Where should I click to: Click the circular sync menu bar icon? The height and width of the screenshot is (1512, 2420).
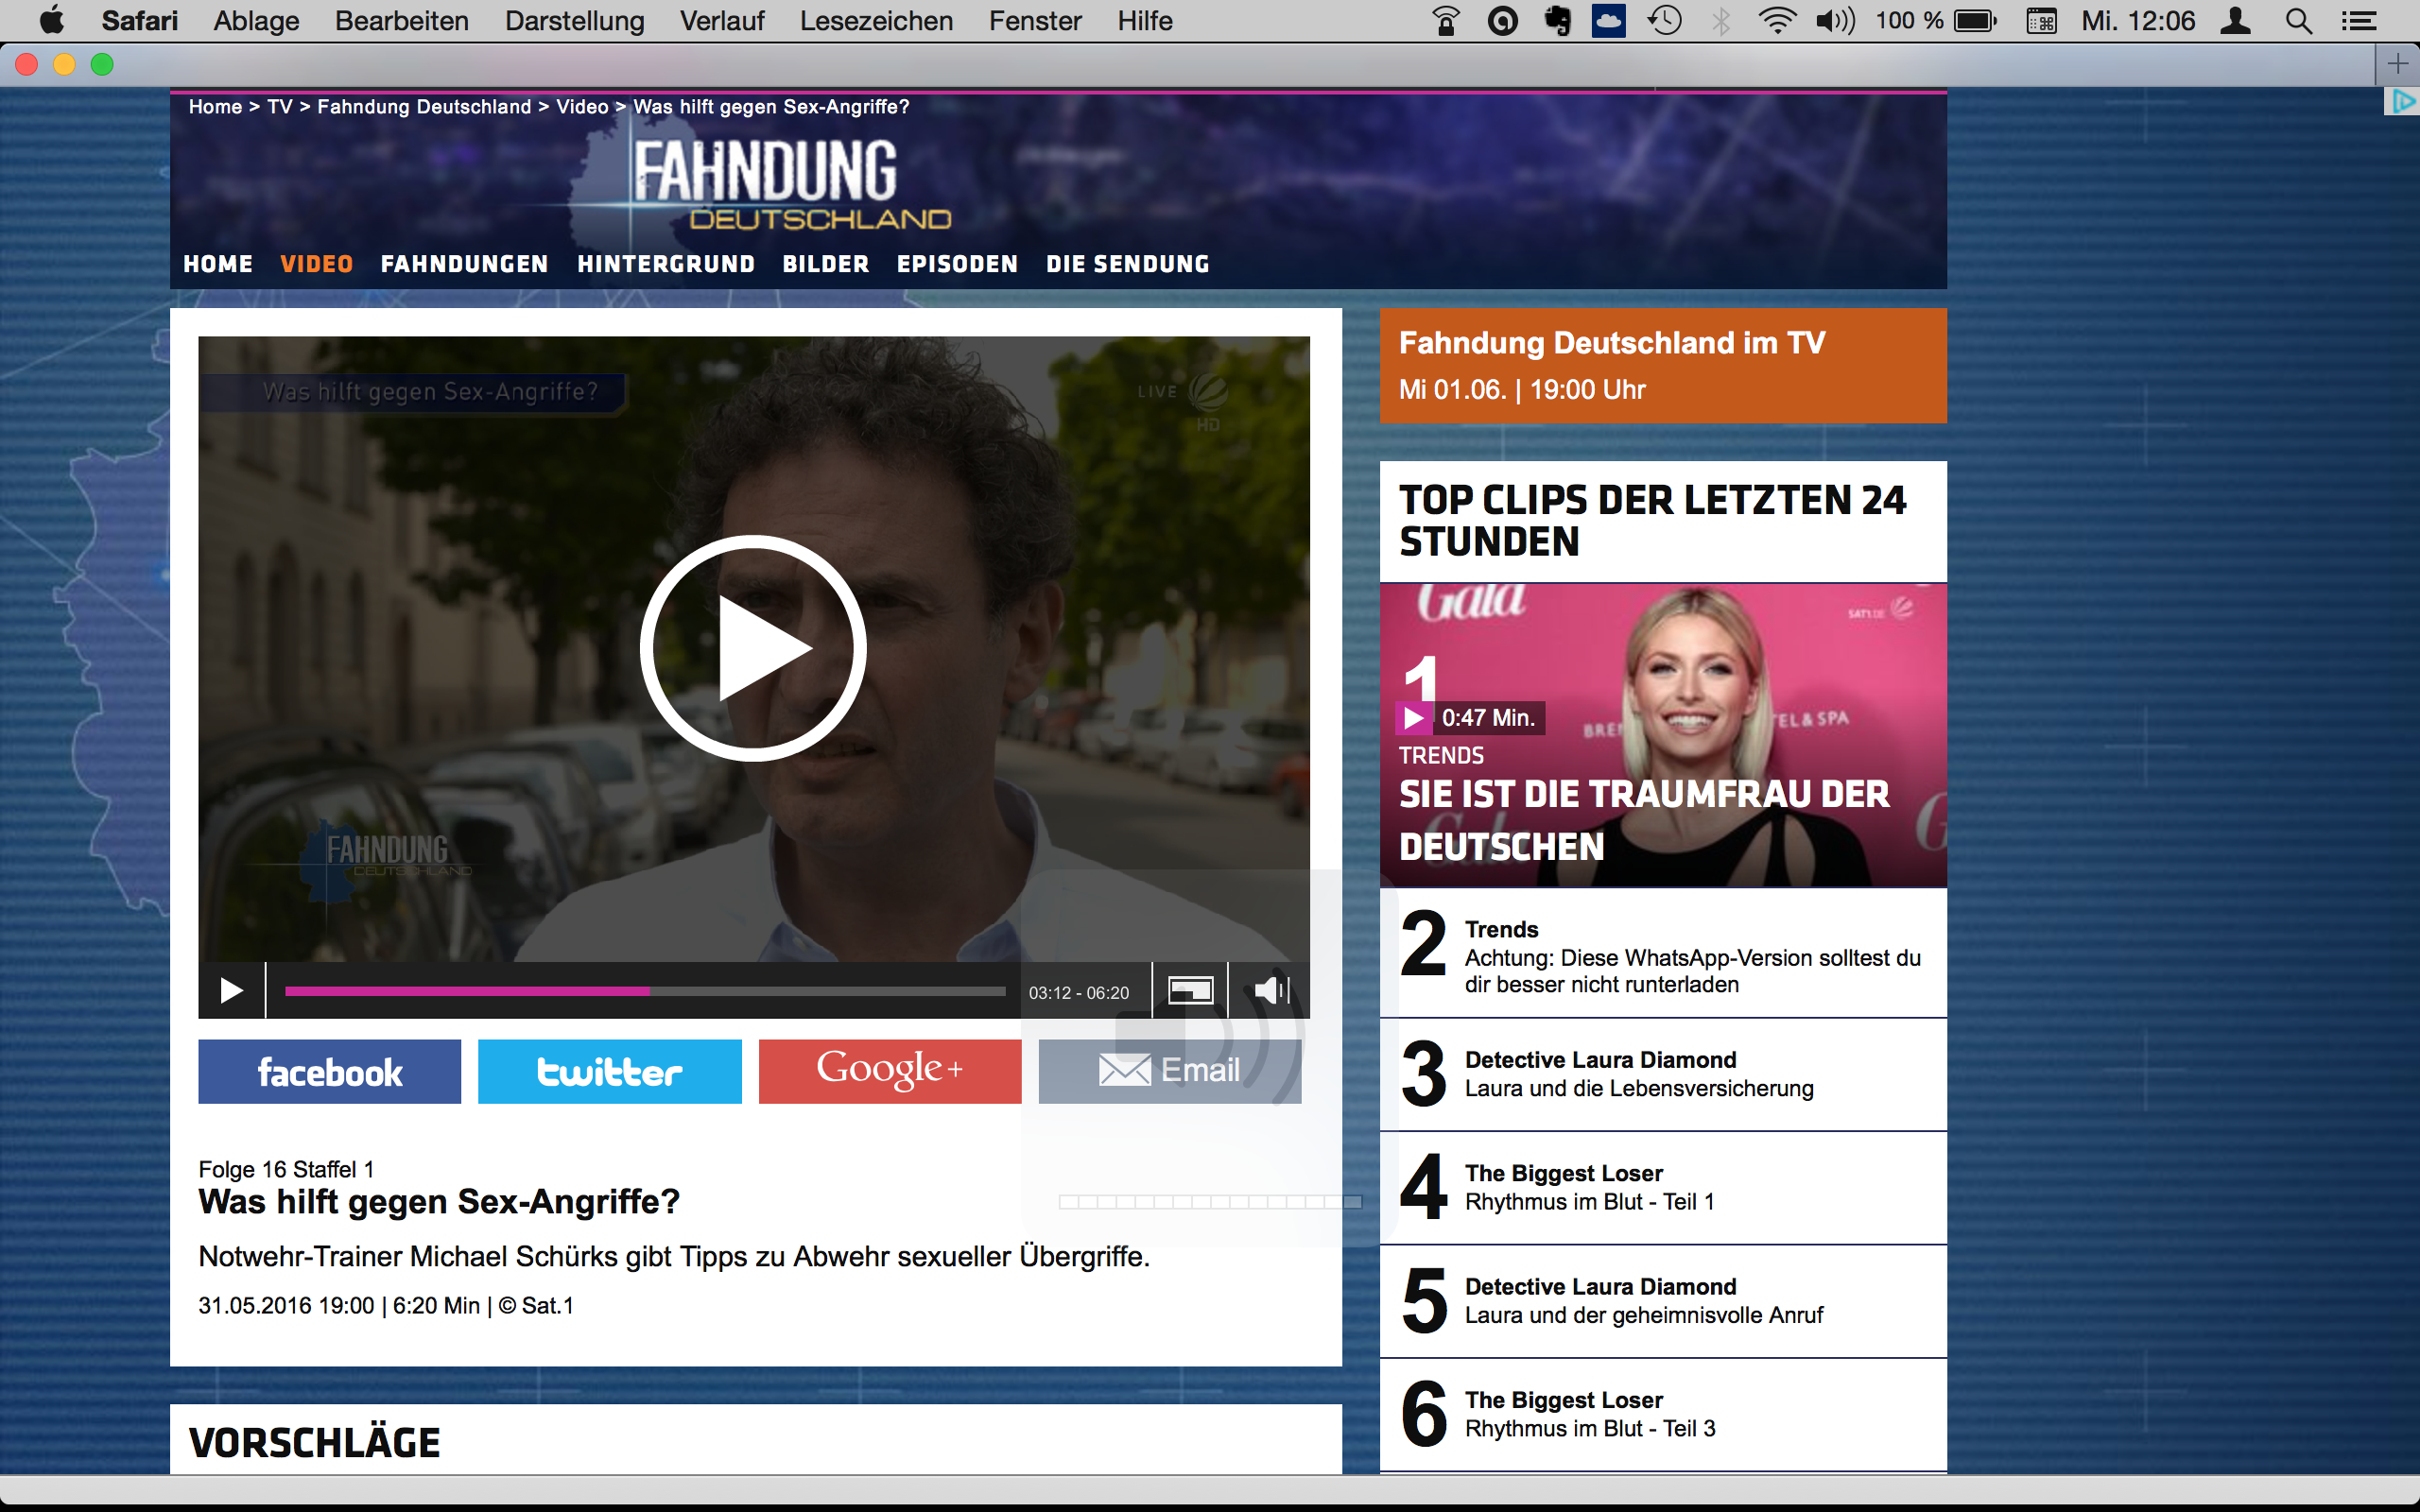[x=1502, y=21]
